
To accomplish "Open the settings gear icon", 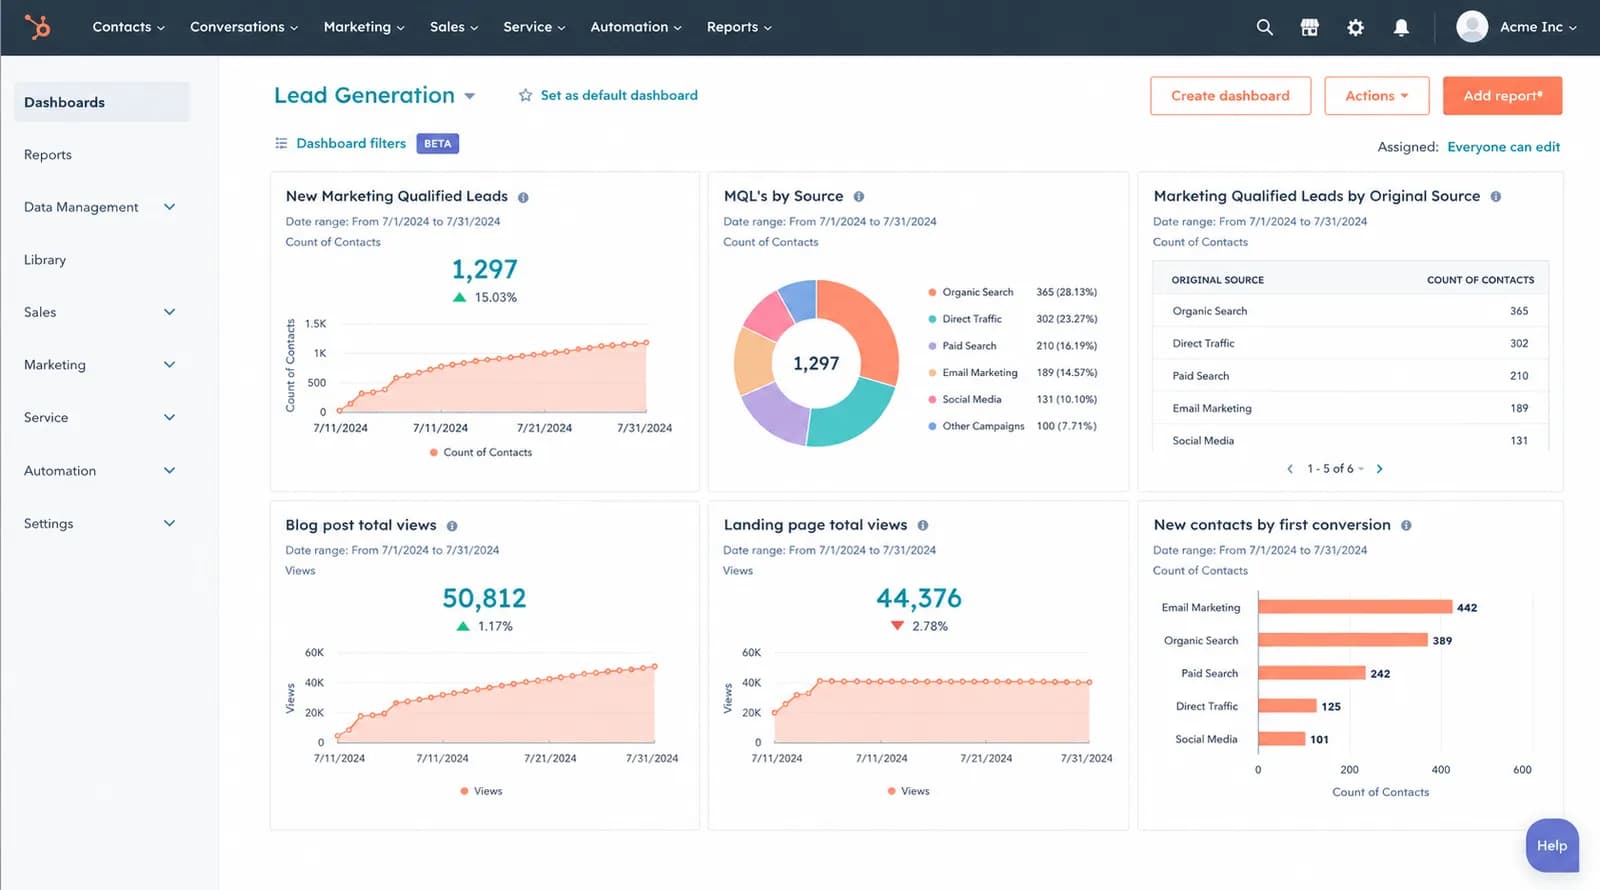I will click(x=1355, y=27).
